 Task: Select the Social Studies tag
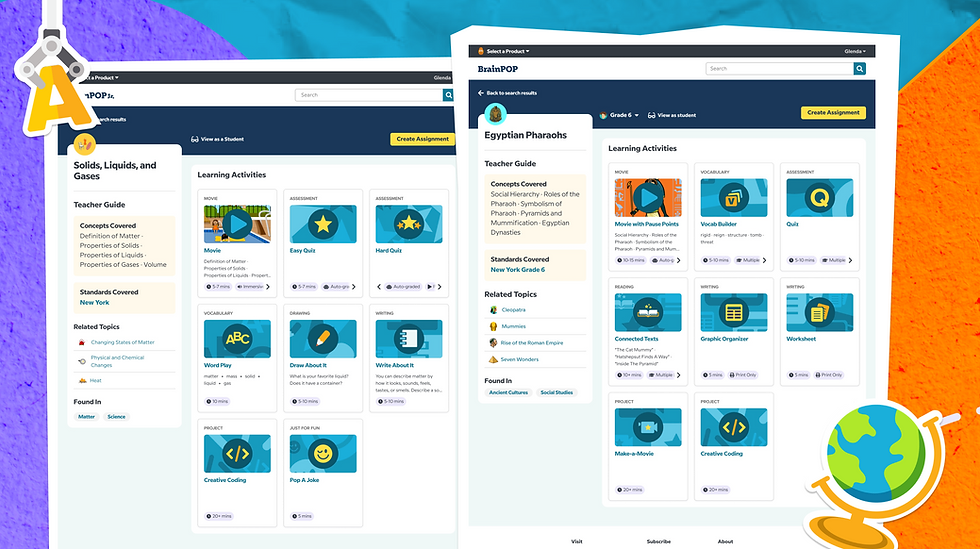point(556,393)
